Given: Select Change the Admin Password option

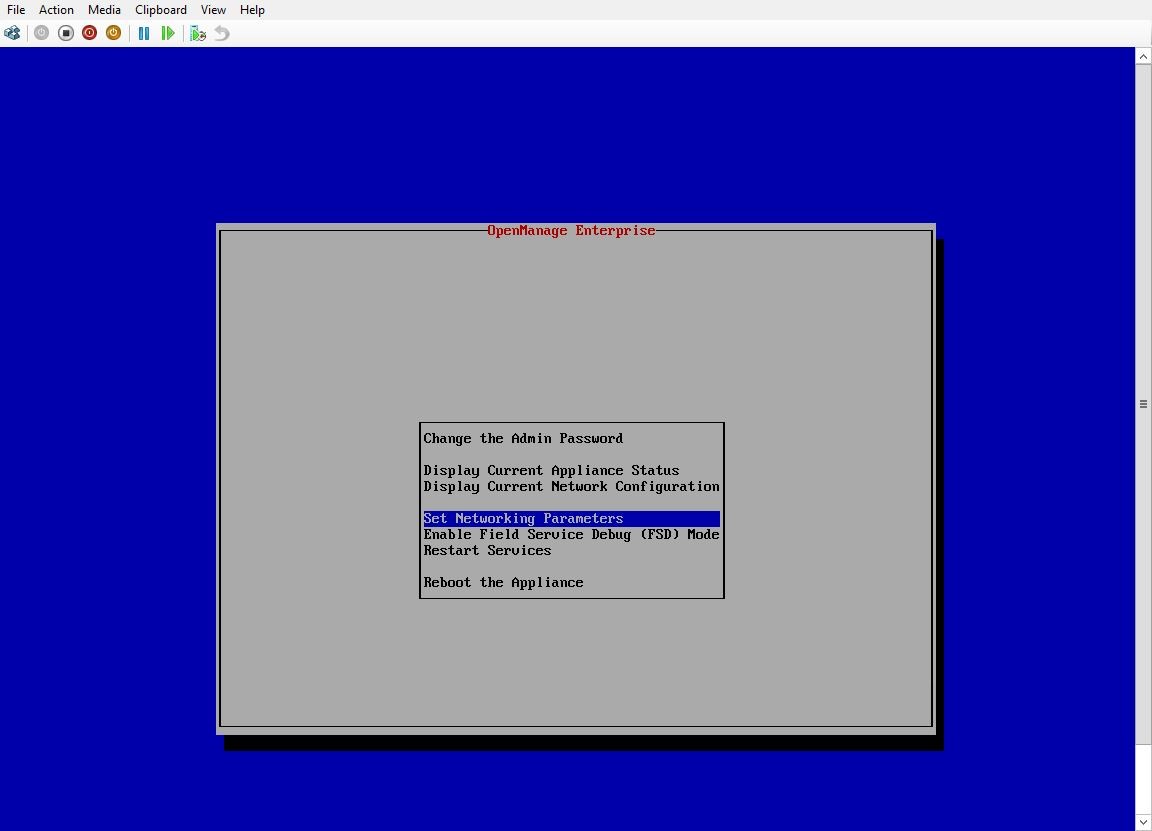Looking at the screenshot, I should tap(523, 438).
